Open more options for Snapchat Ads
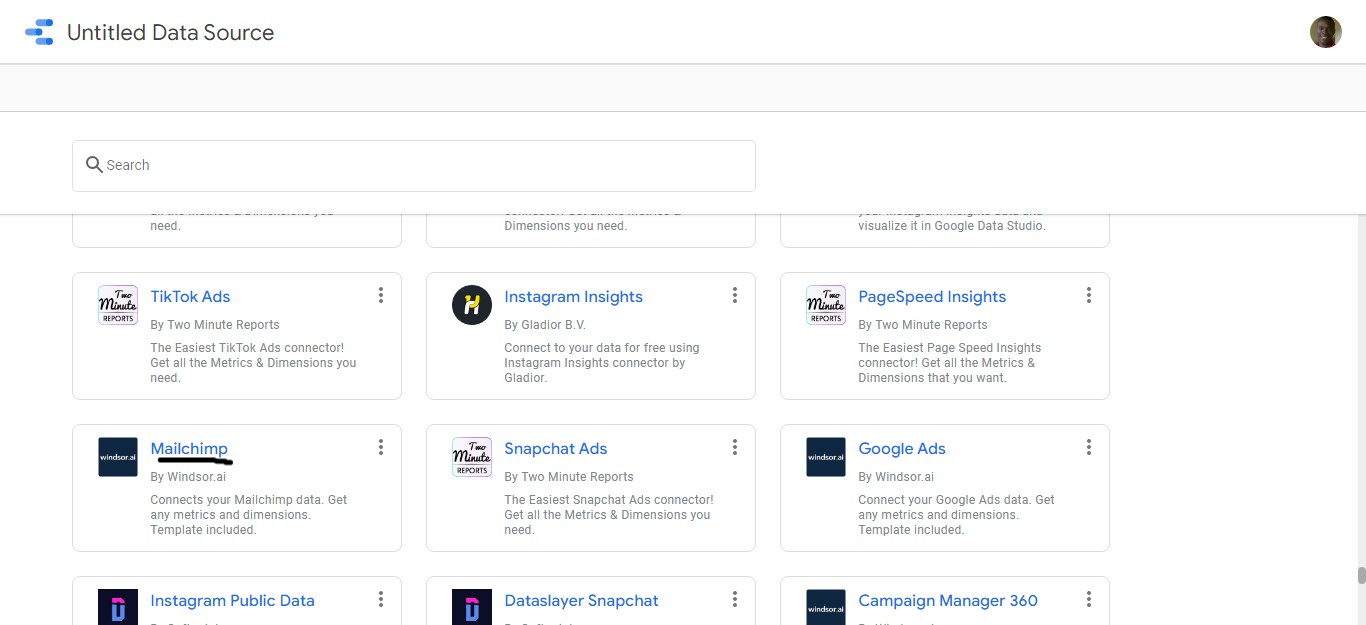 pos(734,447)
